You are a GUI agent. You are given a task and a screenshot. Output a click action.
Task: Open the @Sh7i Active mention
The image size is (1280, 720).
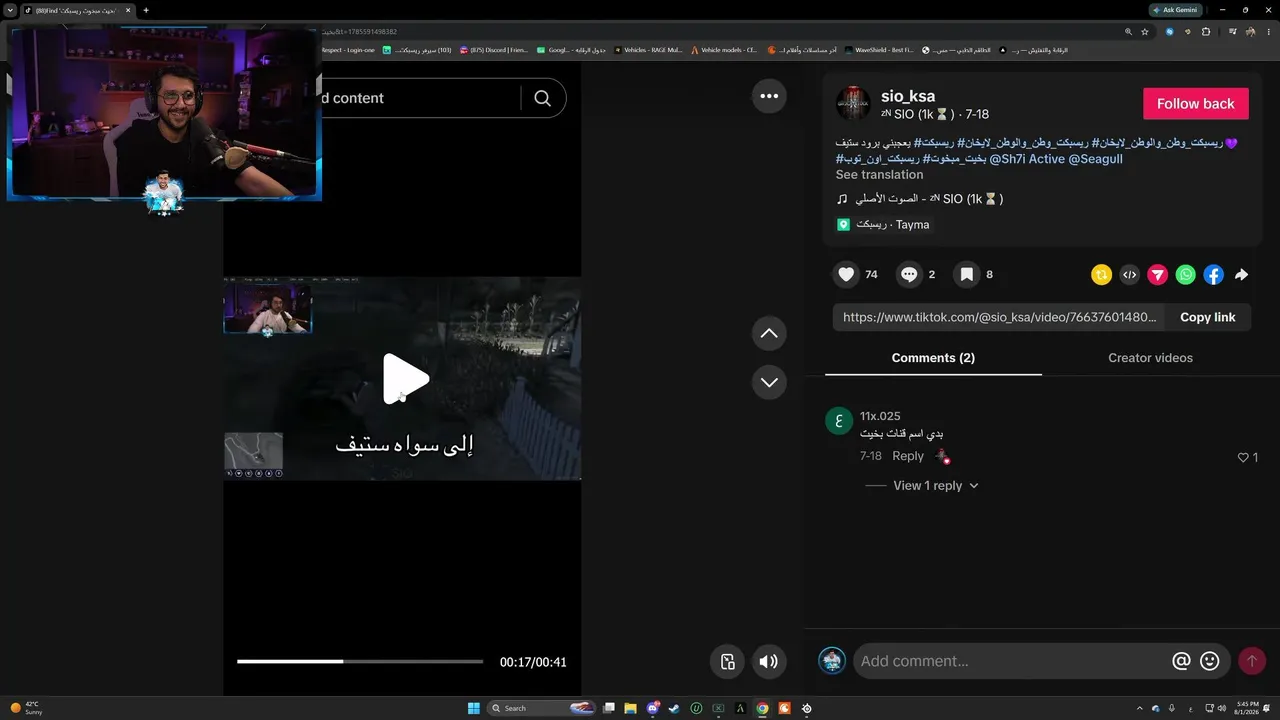tap(1027, 159)
